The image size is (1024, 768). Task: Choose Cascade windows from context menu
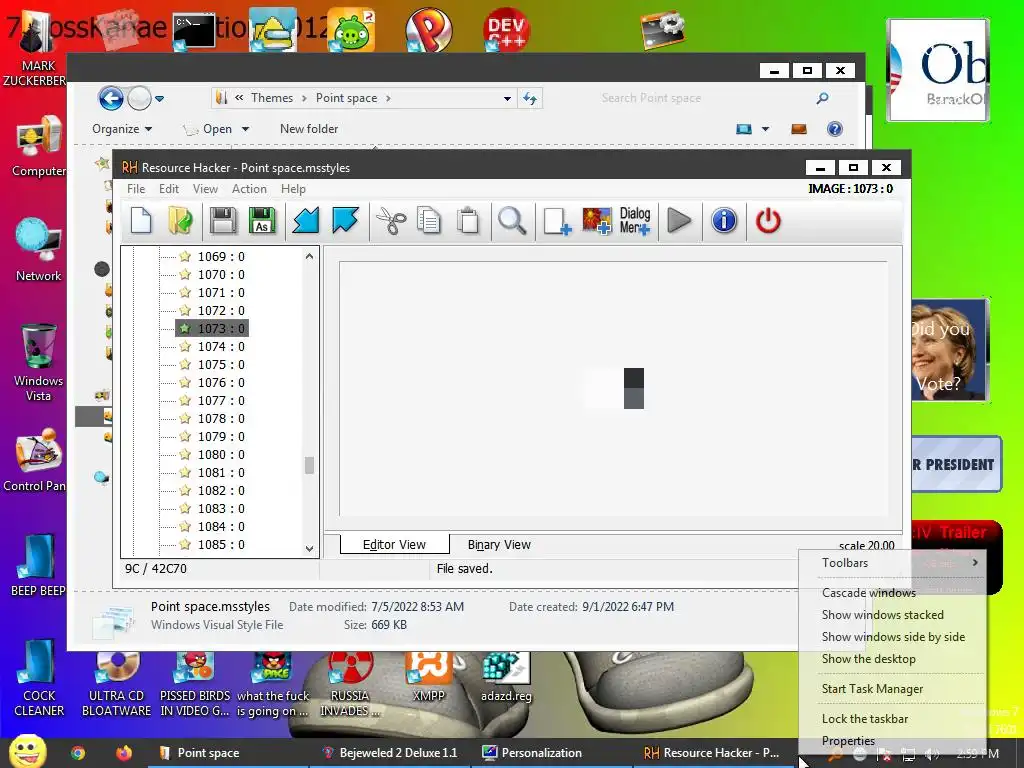869,592
